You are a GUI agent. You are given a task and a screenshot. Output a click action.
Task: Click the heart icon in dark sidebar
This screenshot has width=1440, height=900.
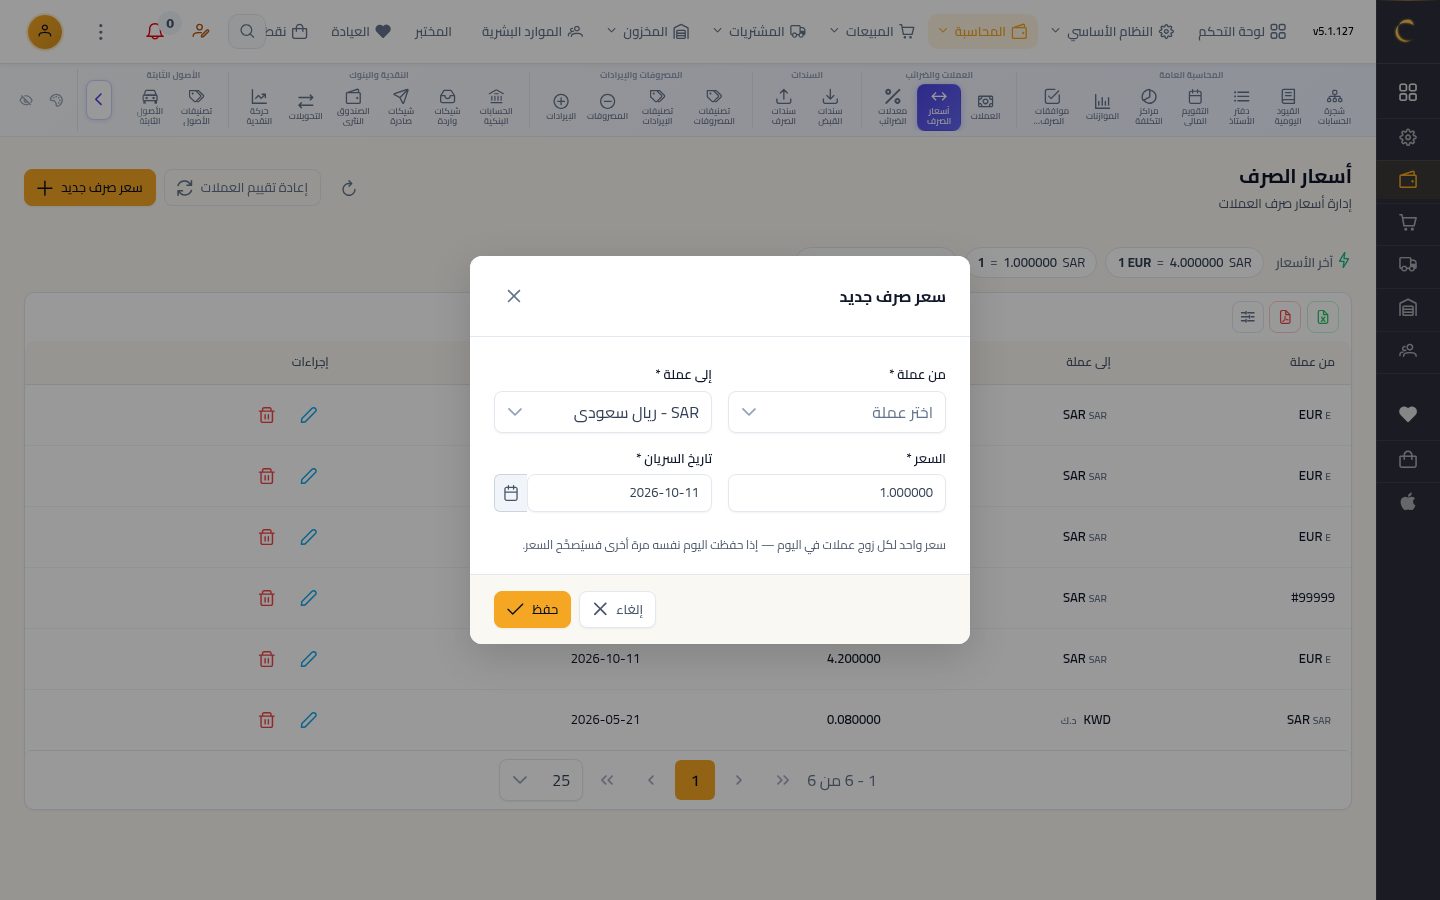click(1408, 415)
